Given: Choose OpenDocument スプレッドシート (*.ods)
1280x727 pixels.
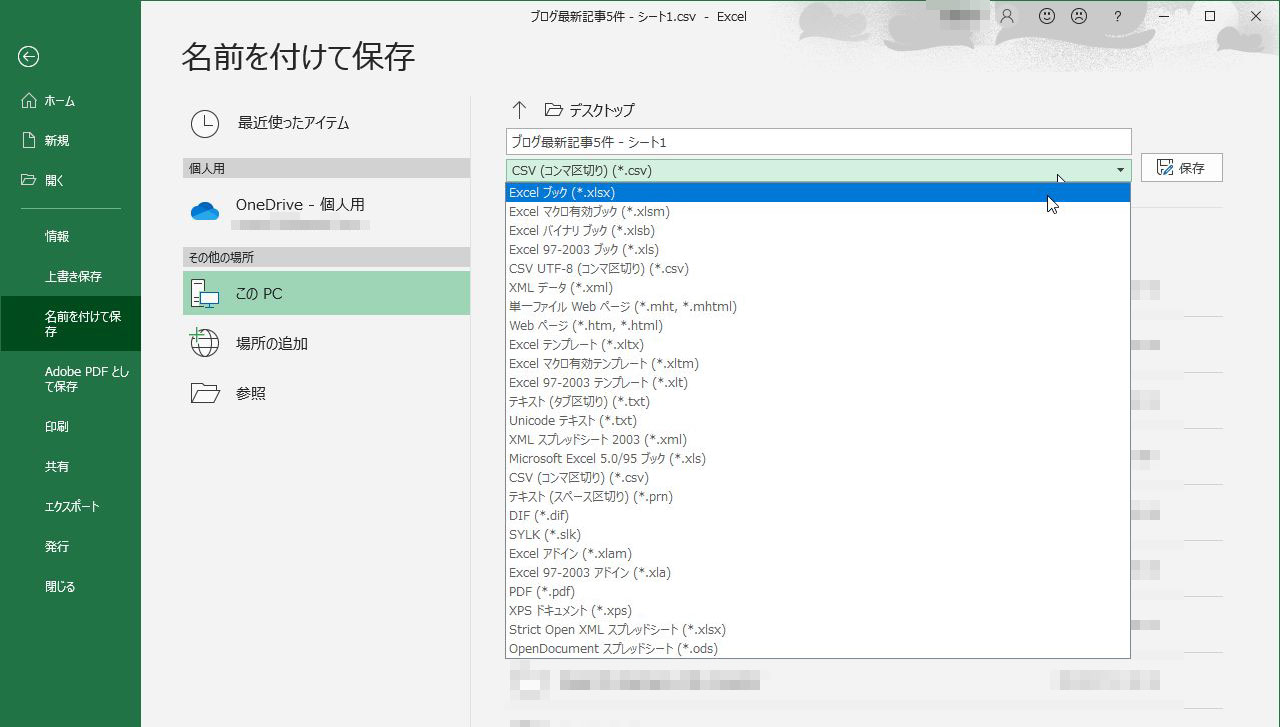Looking at the screenshot, I should tap(818, 649).
